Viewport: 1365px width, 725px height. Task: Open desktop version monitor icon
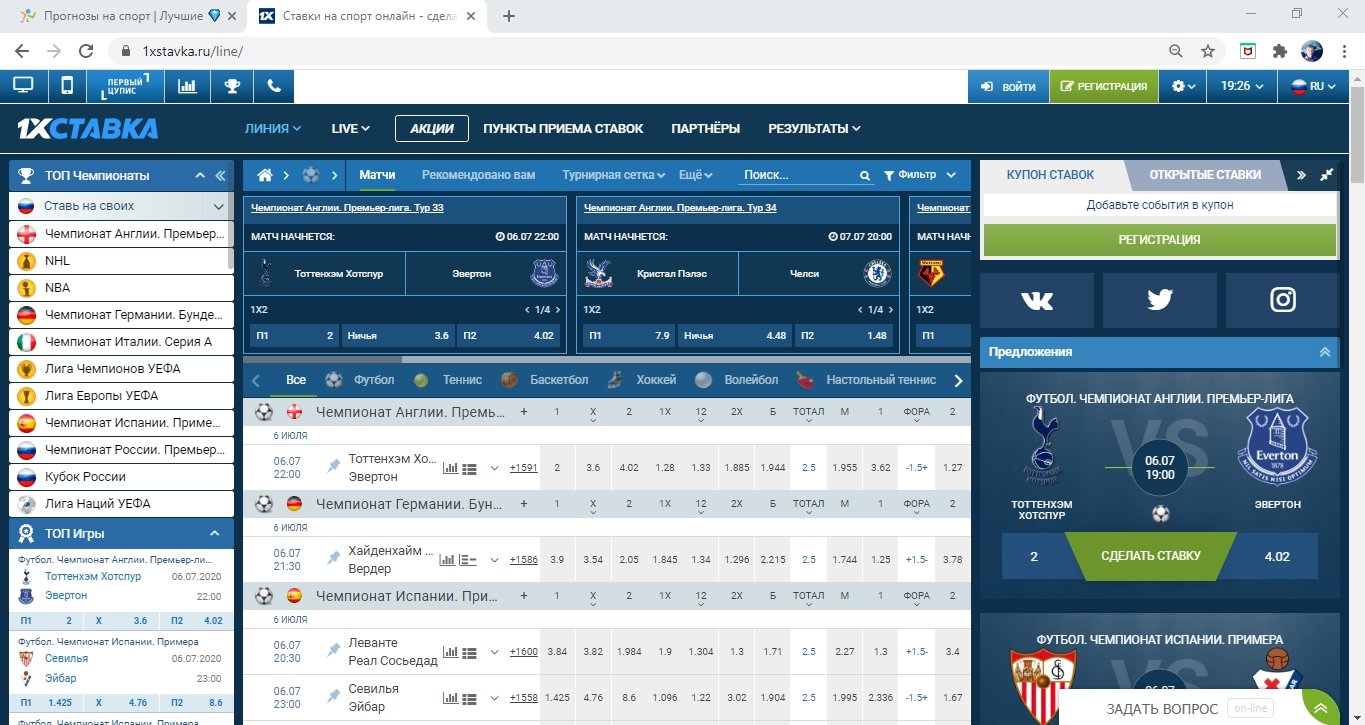[23, 86]
